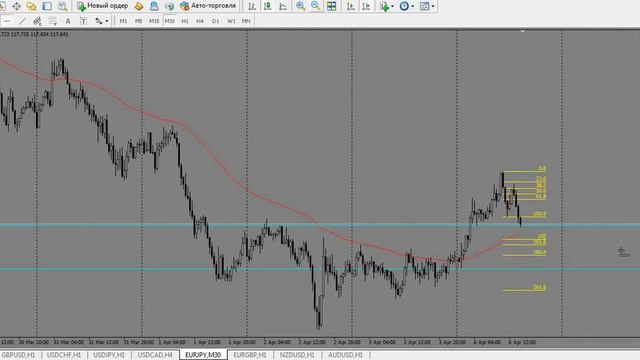Click the signals globe icon
This screenshot has height=360, width=640.
click(x=169, y=6)
